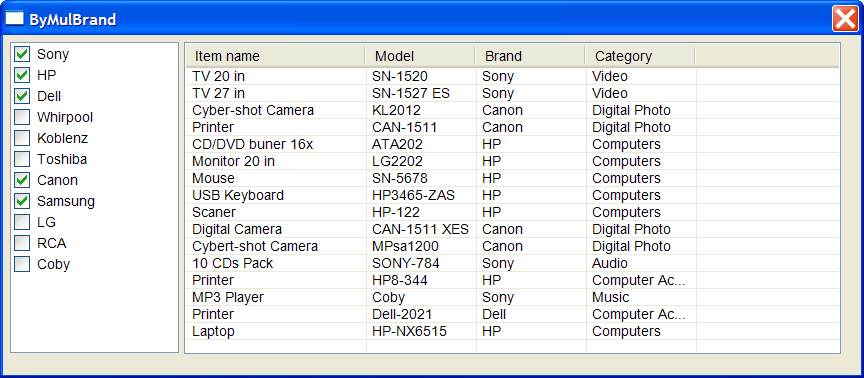Enable the RCA brand filter

22,243
